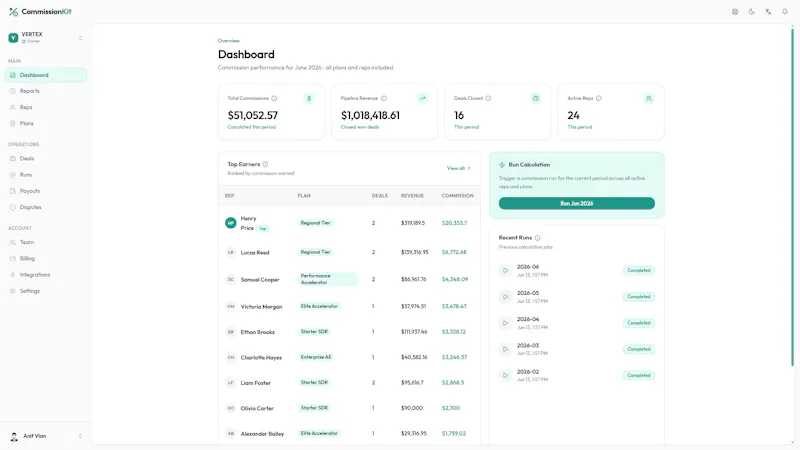Show info for Active Reps
This screenshot has width=800, height=450.
click(598, 98)
